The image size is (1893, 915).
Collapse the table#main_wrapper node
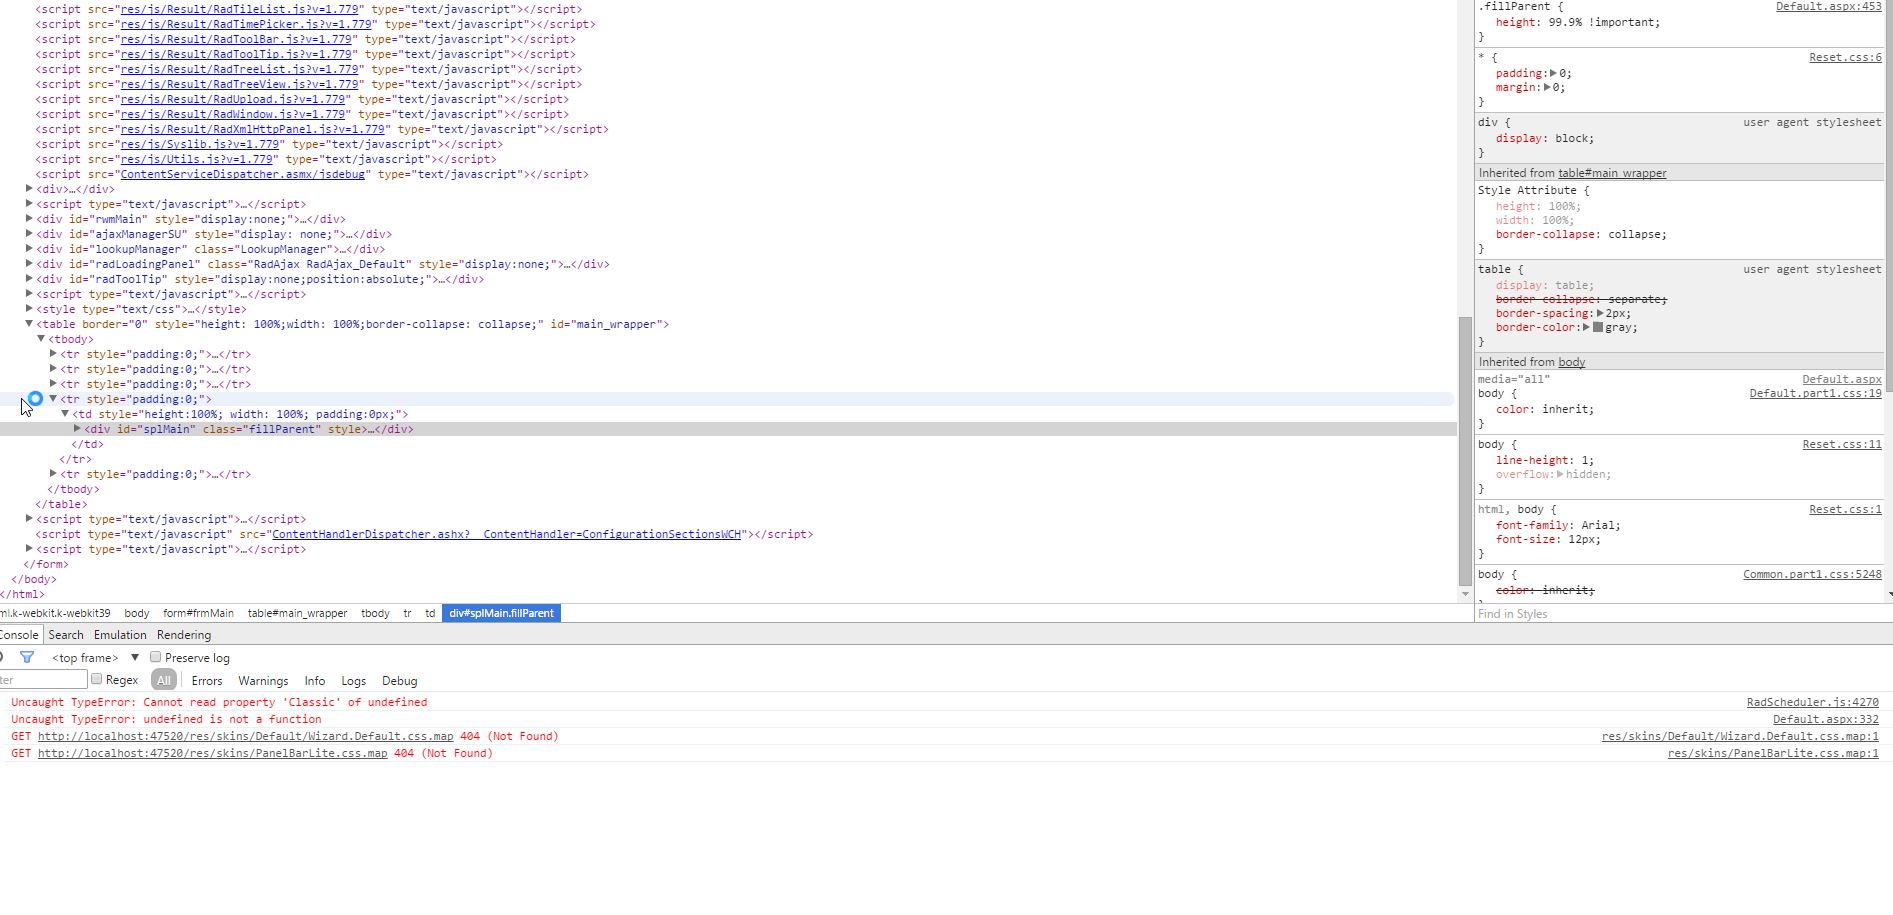[x=29, y=324]
